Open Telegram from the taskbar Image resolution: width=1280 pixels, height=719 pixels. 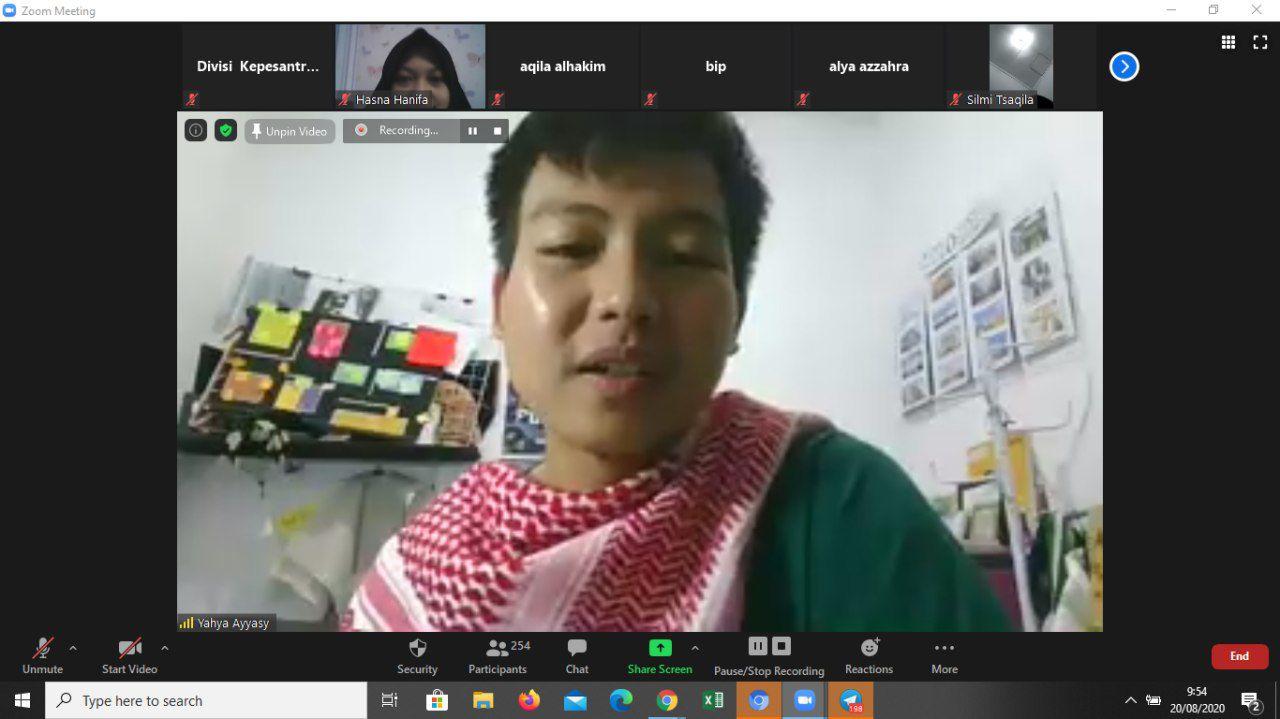851,701
